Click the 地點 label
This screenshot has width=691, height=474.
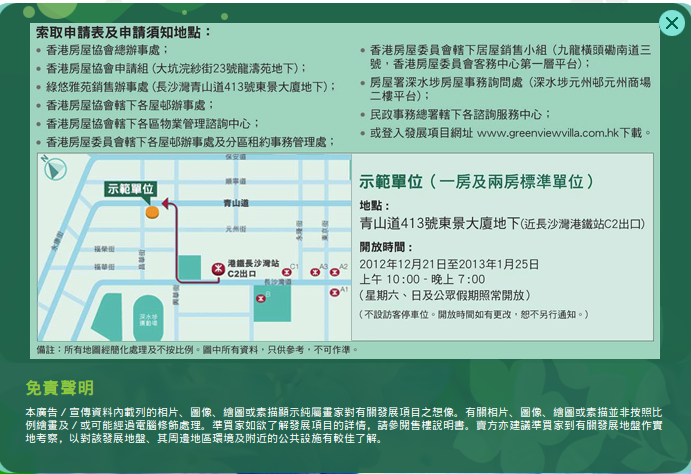(x=375, y=206)
